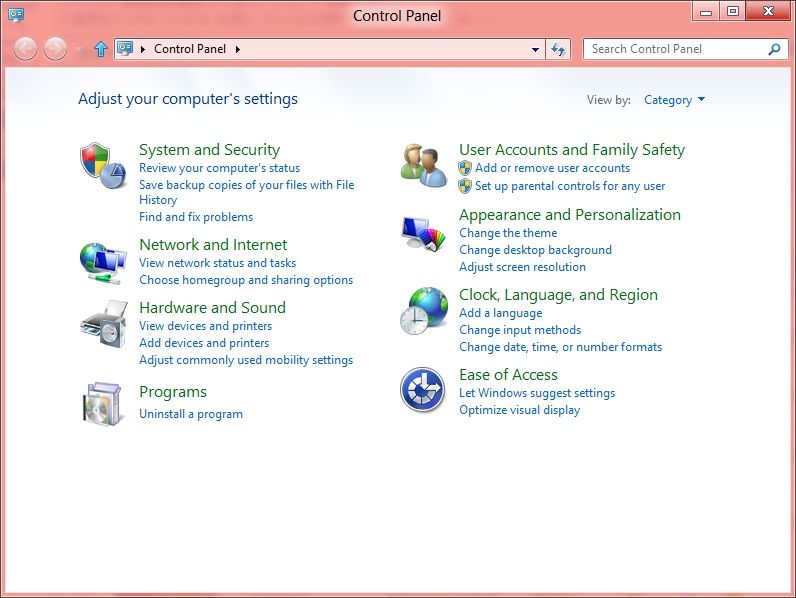Click the Hardware and Sound printer icon
The width and height of the screenshot is (796, 598).
[x=104, y=324]
